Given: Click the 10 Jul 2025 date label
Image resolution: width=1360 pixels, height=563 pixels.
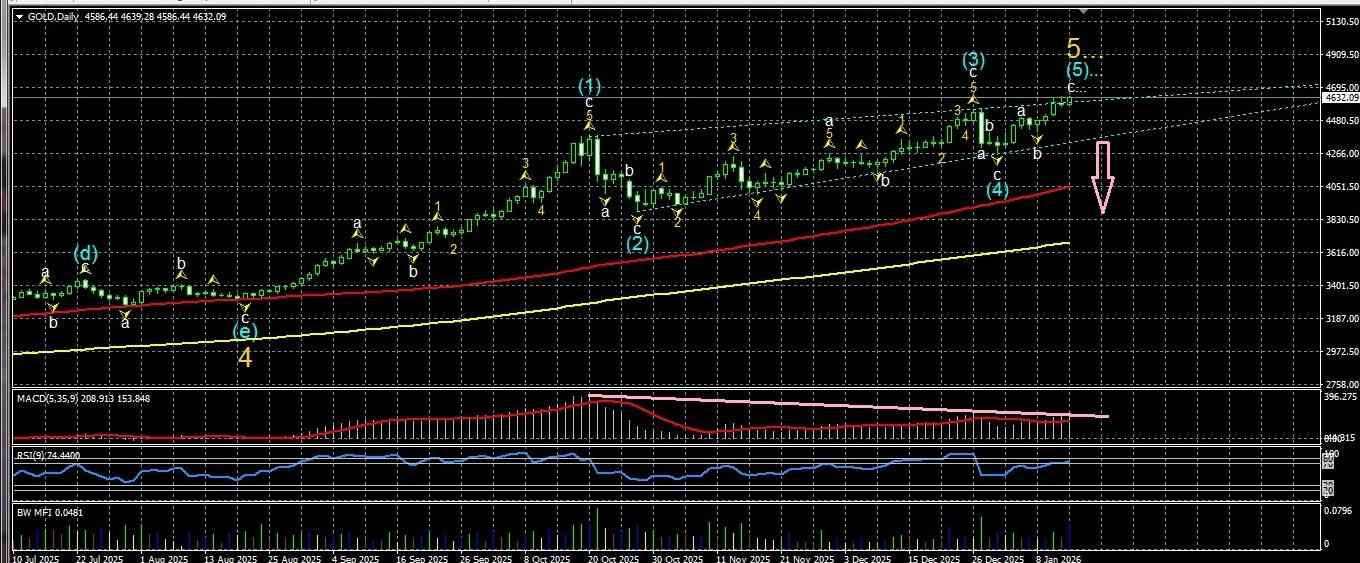Looking at the screenshot, I should pyautogui.click(x=35, y=558).
